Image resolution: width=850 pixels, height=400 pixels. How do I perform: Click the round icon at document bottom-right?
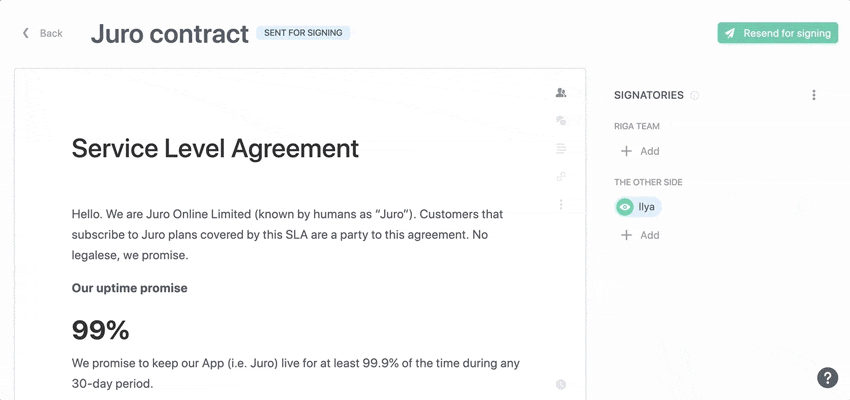561,385
